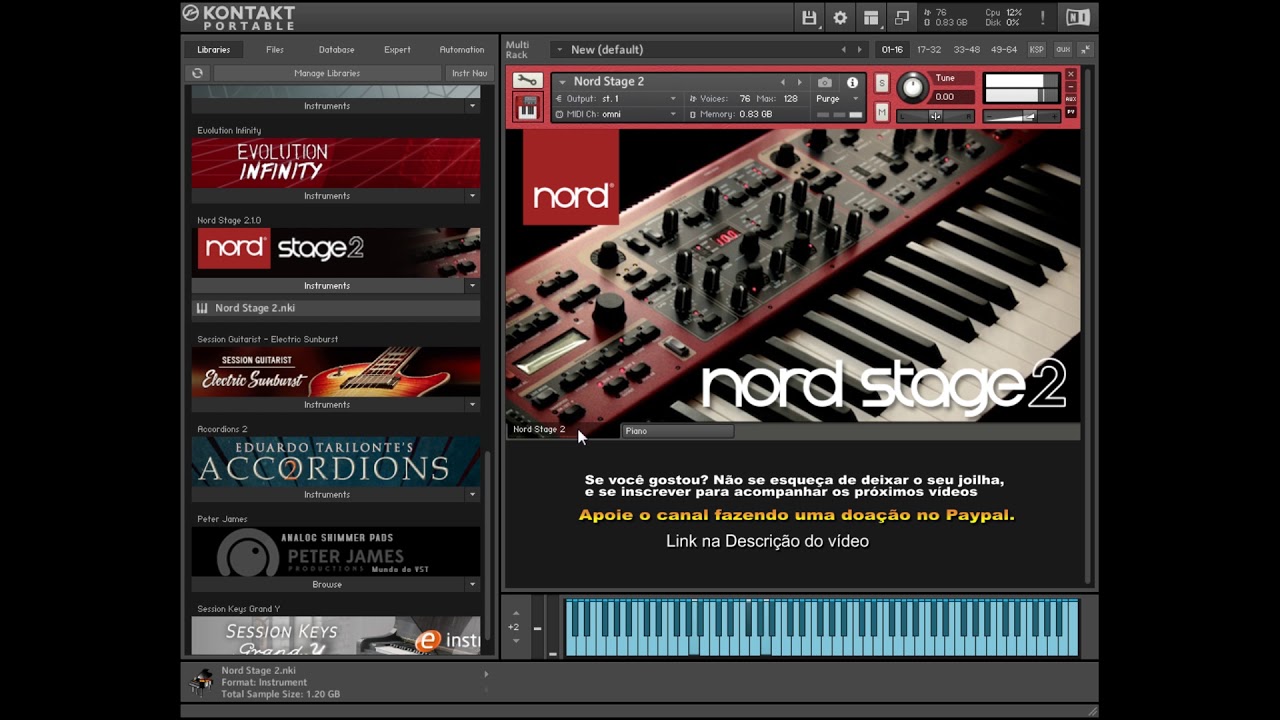This screenshot has width=1280, height=720.
Task: Select previous instrument with left arrow
Action: click(783, 82)
